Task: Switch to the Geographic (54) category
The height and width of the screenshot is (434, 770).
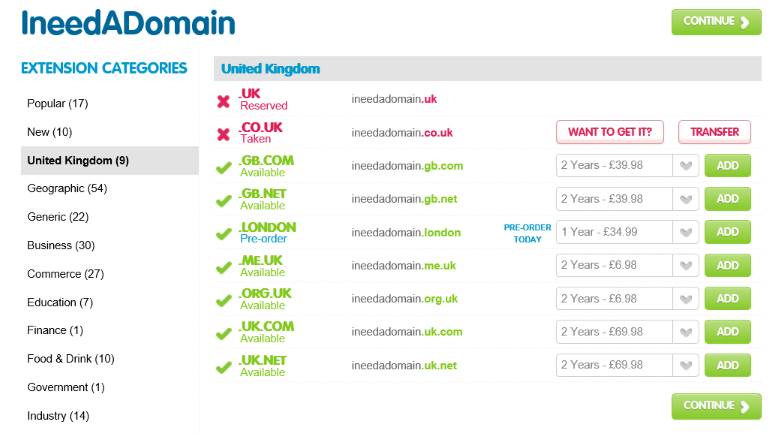Action: (x=67, y=188)
